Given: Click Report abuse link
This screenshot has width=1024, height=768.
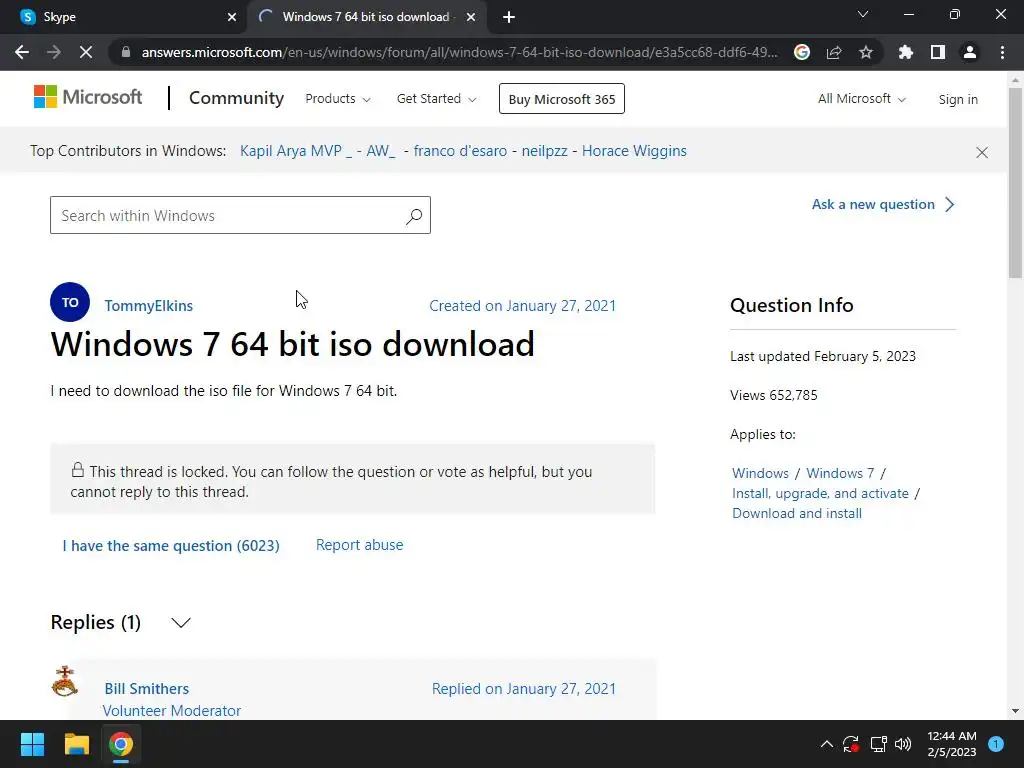Looking at the screenshot, I should coord(359,545).
